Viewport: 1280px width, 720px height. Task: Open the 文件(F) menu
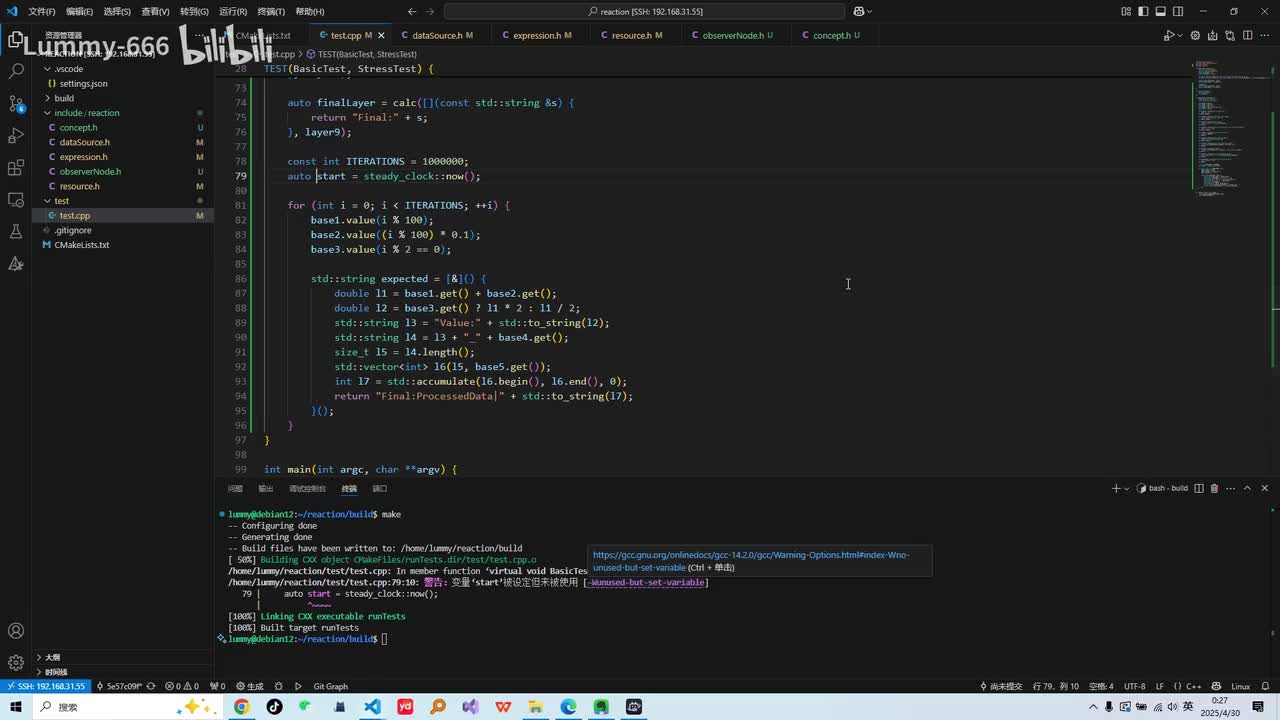coord(42,11)
